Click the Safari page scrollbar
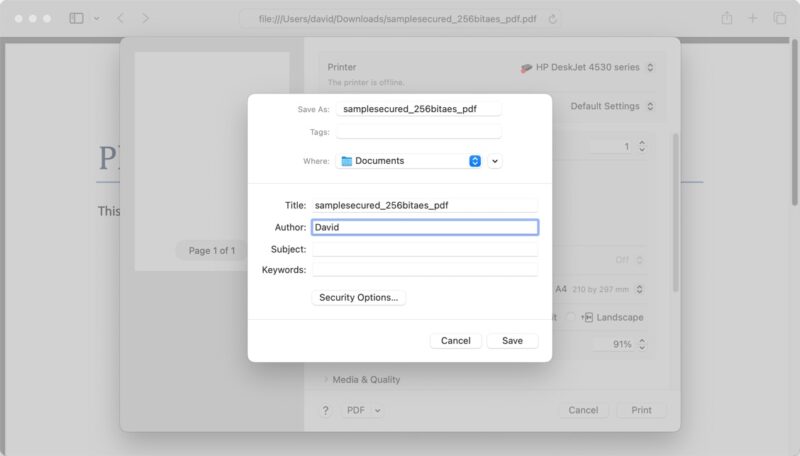The image size is (800, 456). pyautogui.click(x=795, y=123)
